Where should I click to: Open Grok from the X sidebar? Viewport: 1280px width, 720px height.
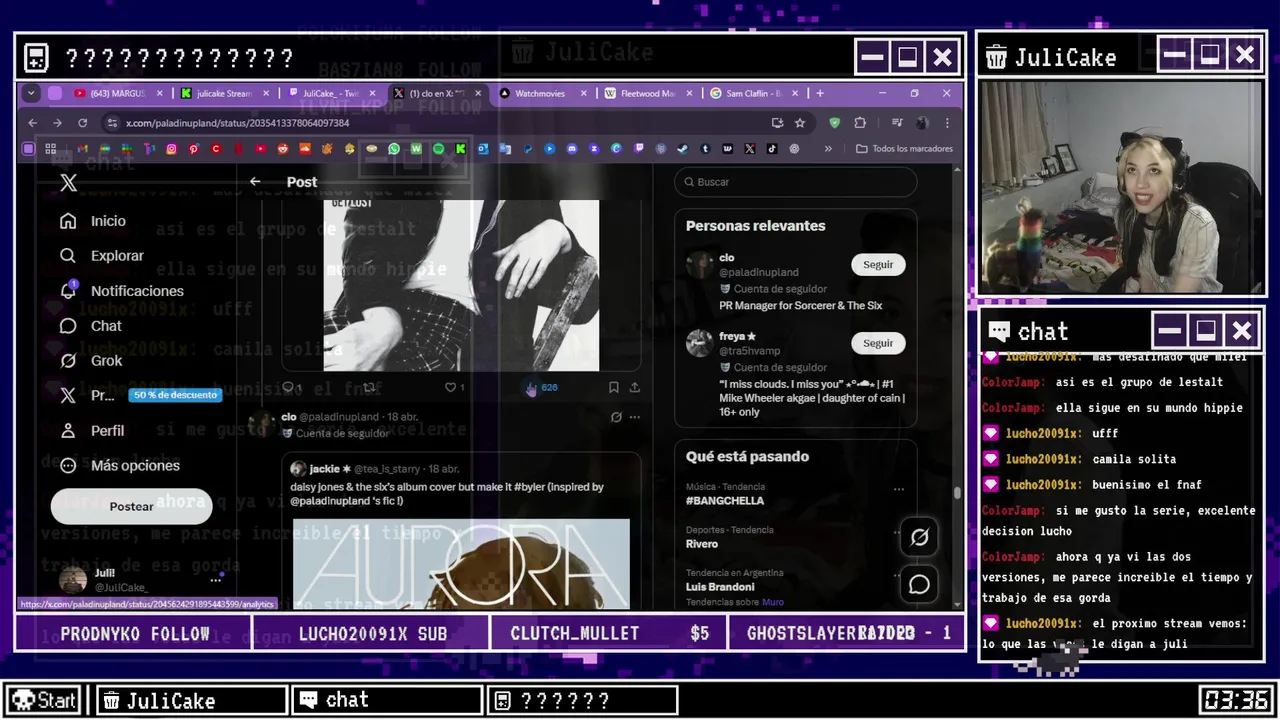tap(91, 360)
